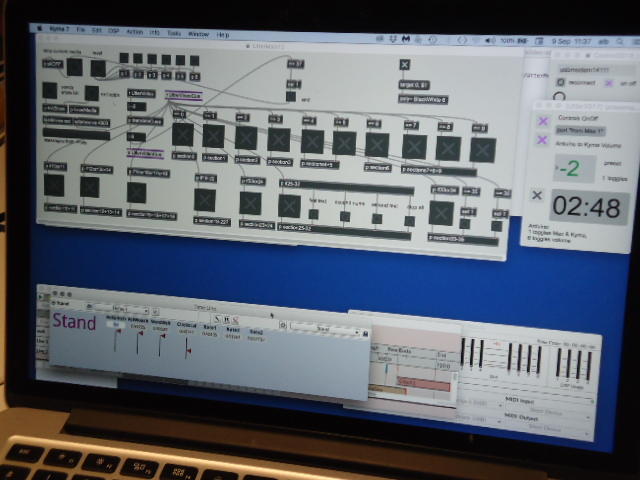Click the S icon in Kyma control toolbar
The width and height of the screenshot is (640, 480).
pyautogui.click(x=217, y=319)
